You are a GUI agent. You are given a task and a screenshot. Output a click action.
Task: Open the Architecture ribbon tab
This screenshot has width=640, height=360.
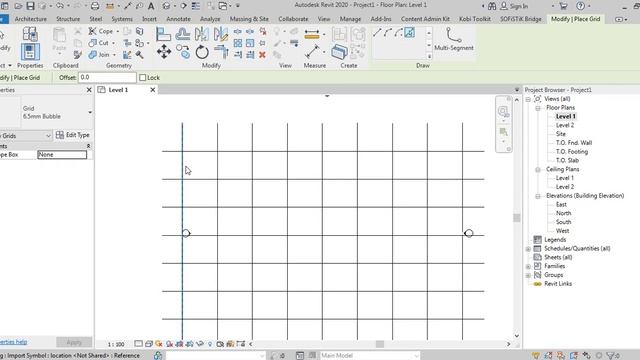coord(31,19)
